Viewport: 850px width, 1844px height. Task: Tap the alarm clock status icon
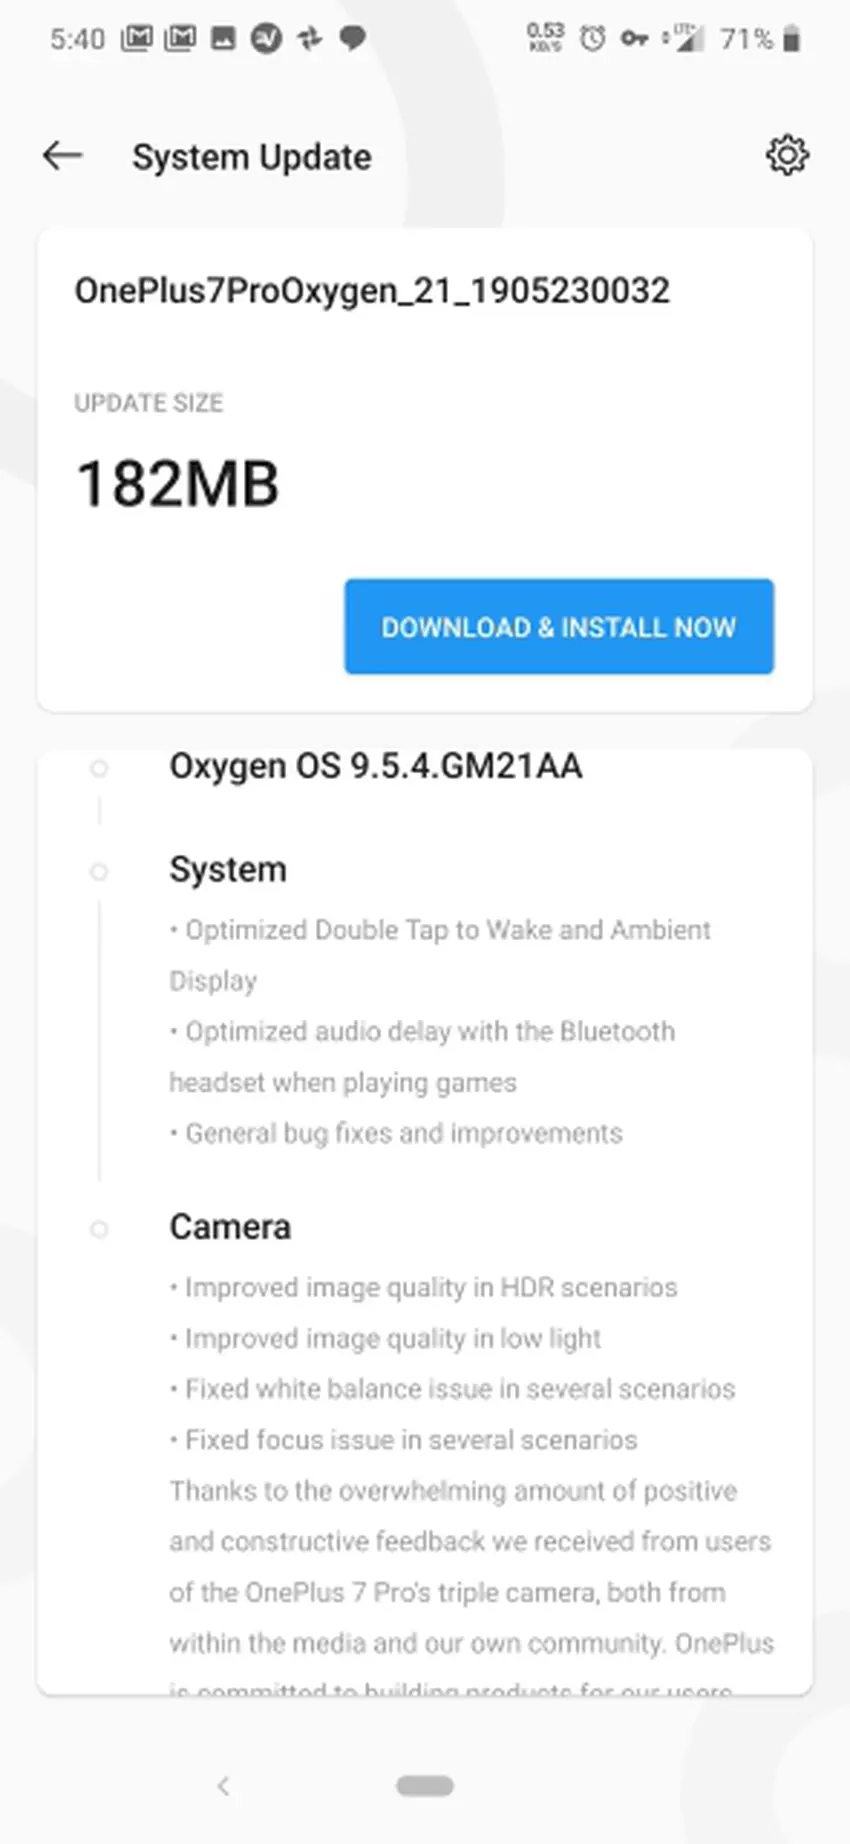point(593,39)
